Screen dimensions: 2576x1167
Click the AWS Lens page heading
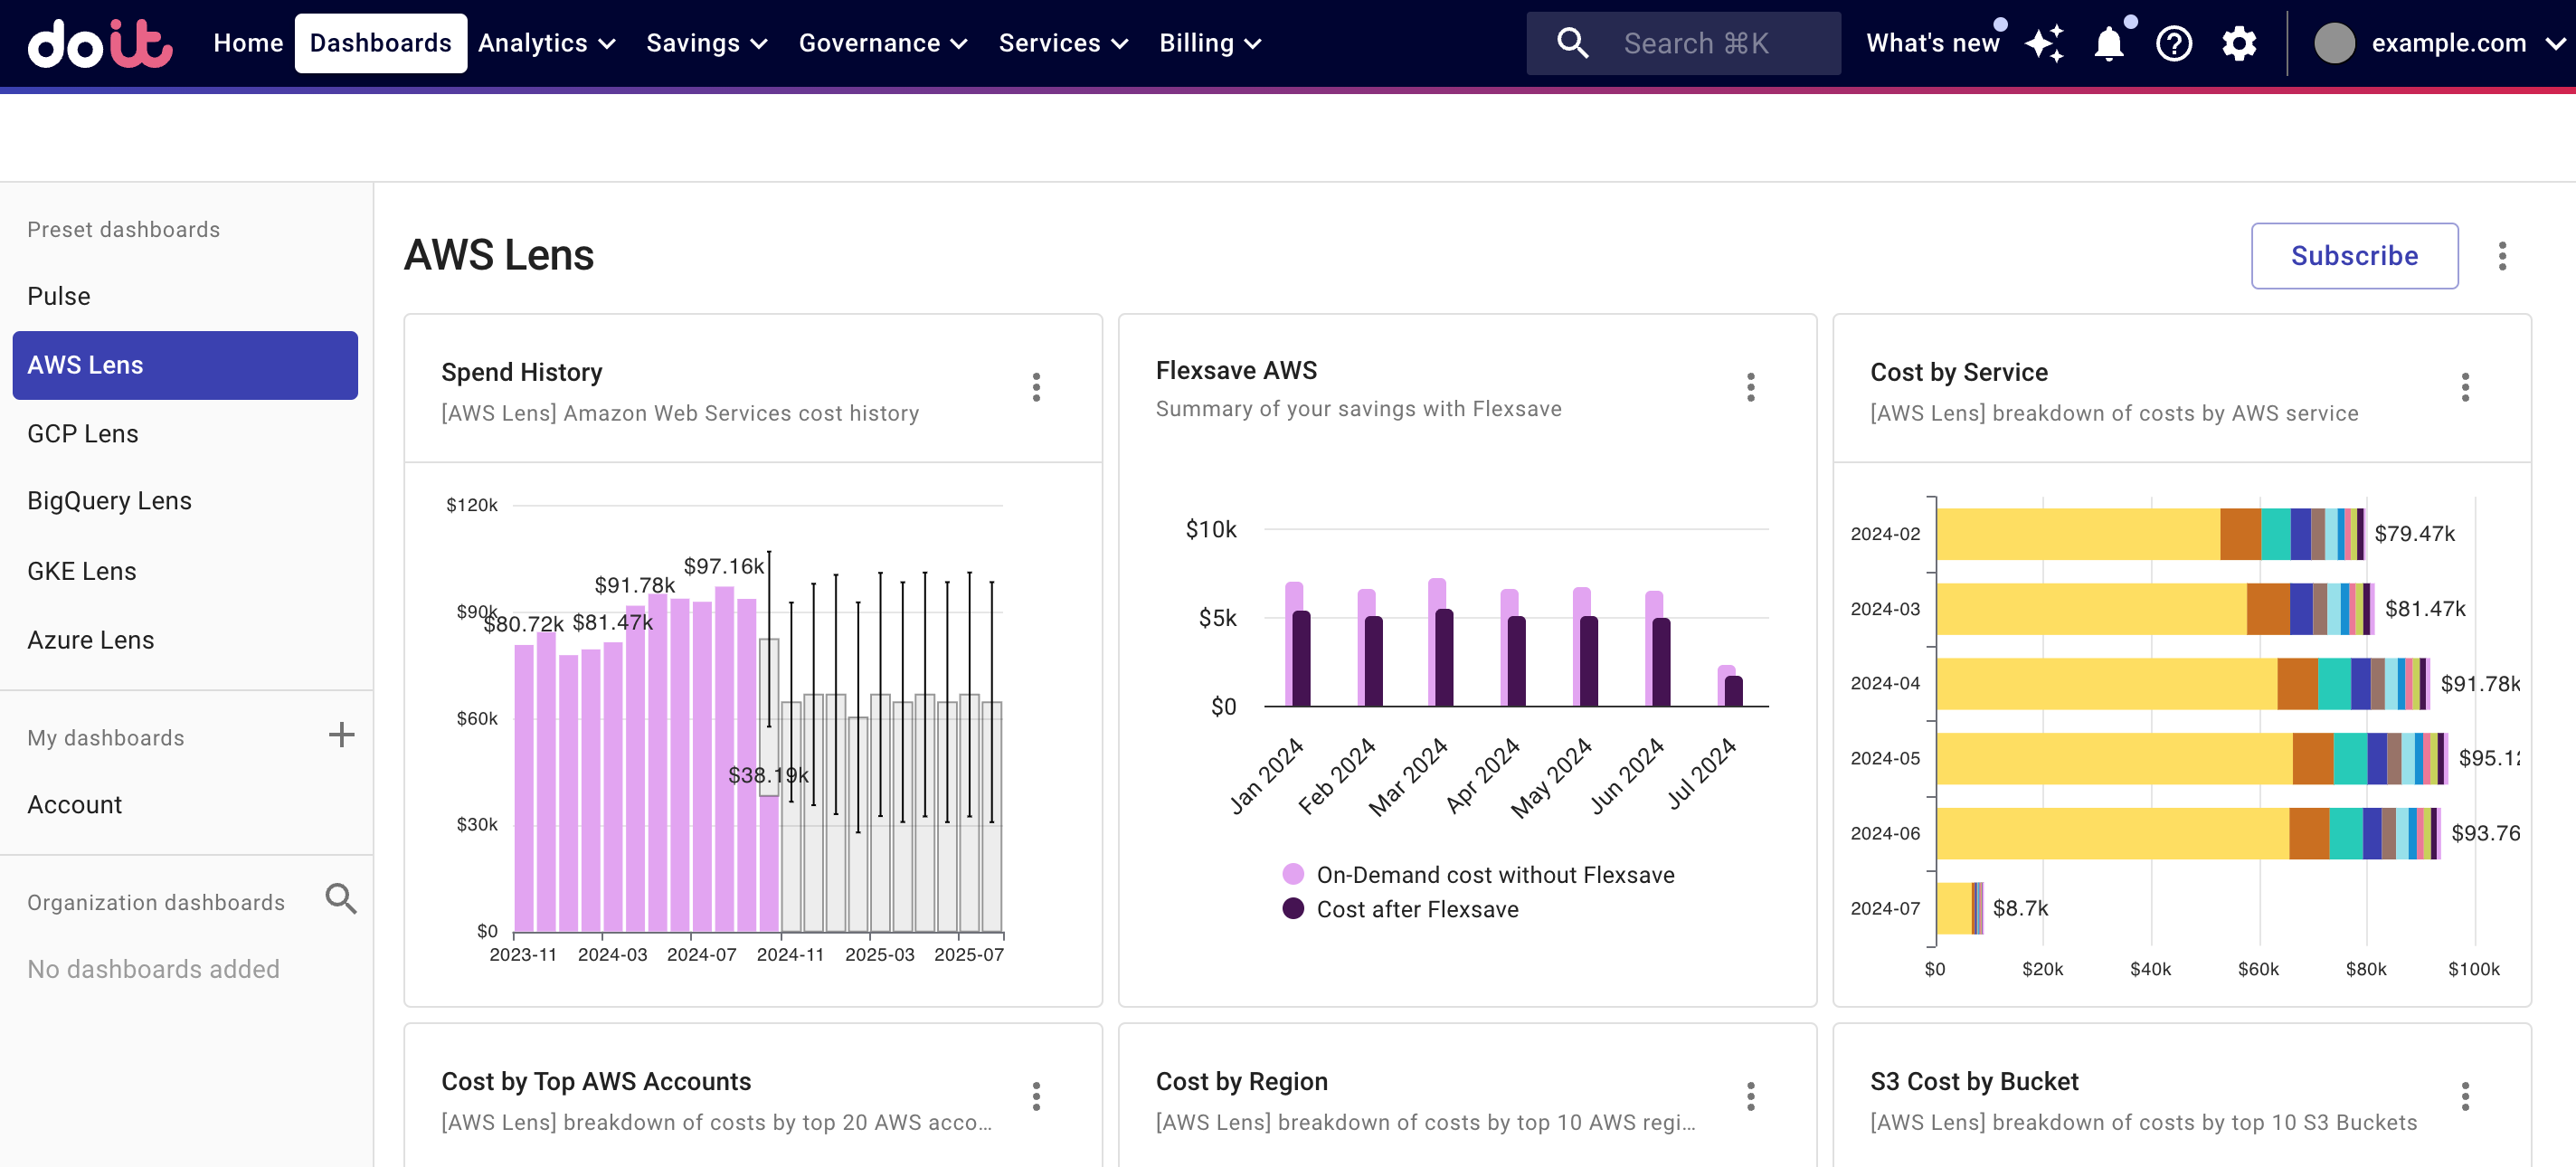click(499, 255)
